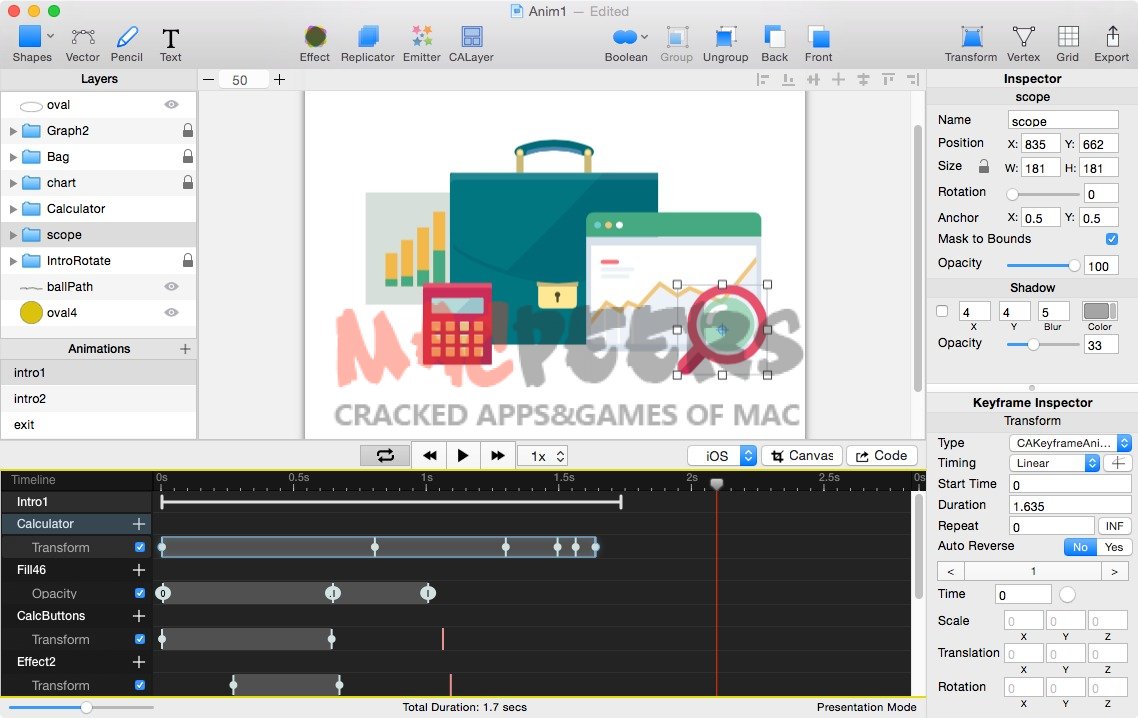This screenshot has width=1138, height=718.
Task: Enable the Shadow checkbox
Action: tap(941, 312)
